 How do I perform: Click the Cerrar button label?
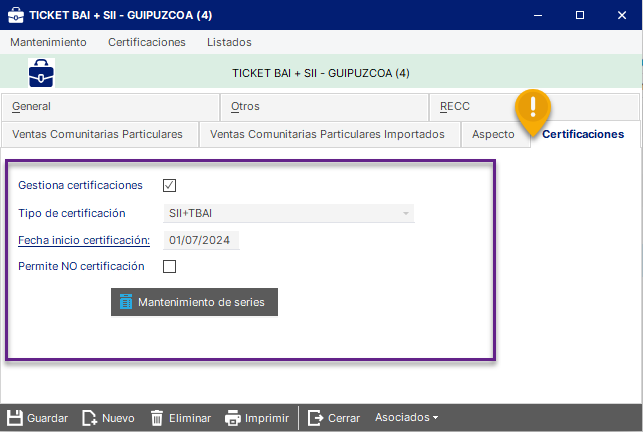[x=344, y=418]
